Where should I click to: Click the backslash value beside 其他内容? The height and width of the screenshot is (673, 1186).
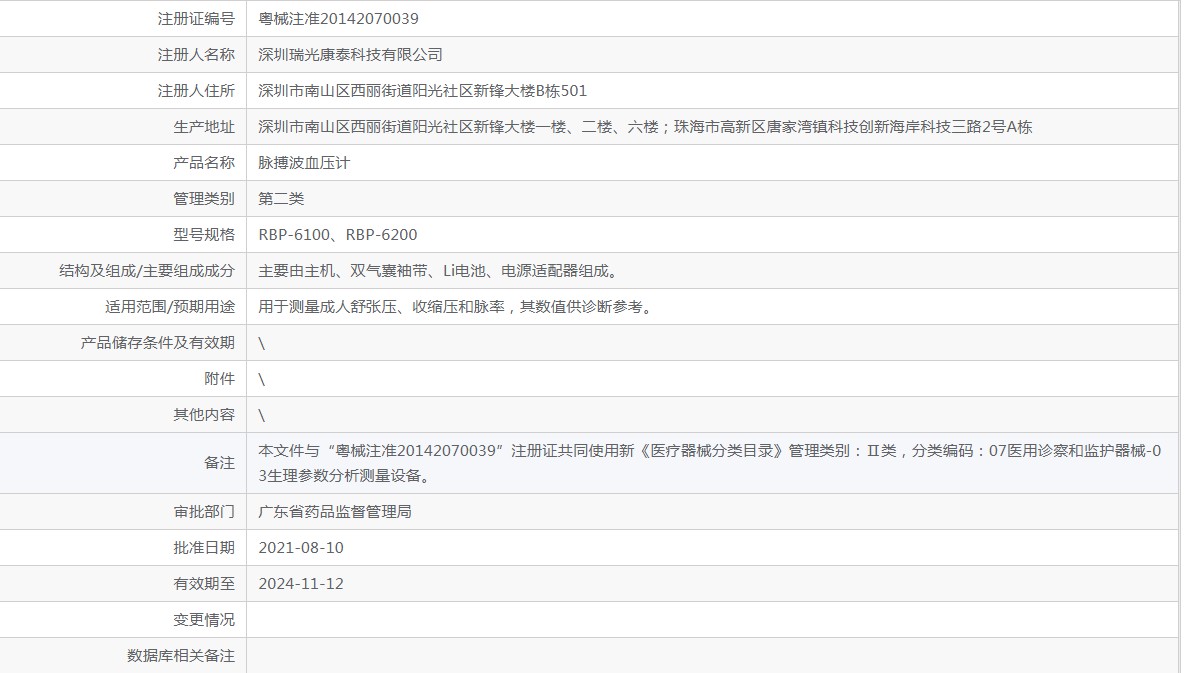pyautogui.click(x=262, y=416)
